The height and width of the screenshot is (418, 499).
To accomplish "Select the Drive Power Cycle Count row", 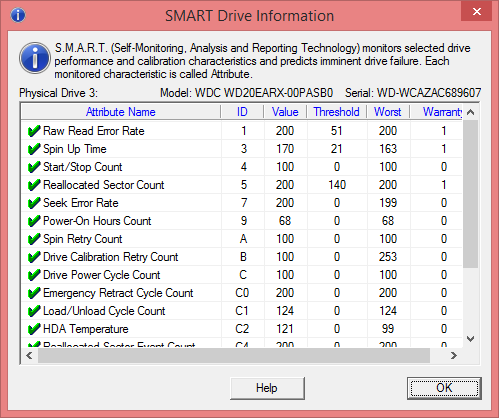I will (x=242, y=275).
